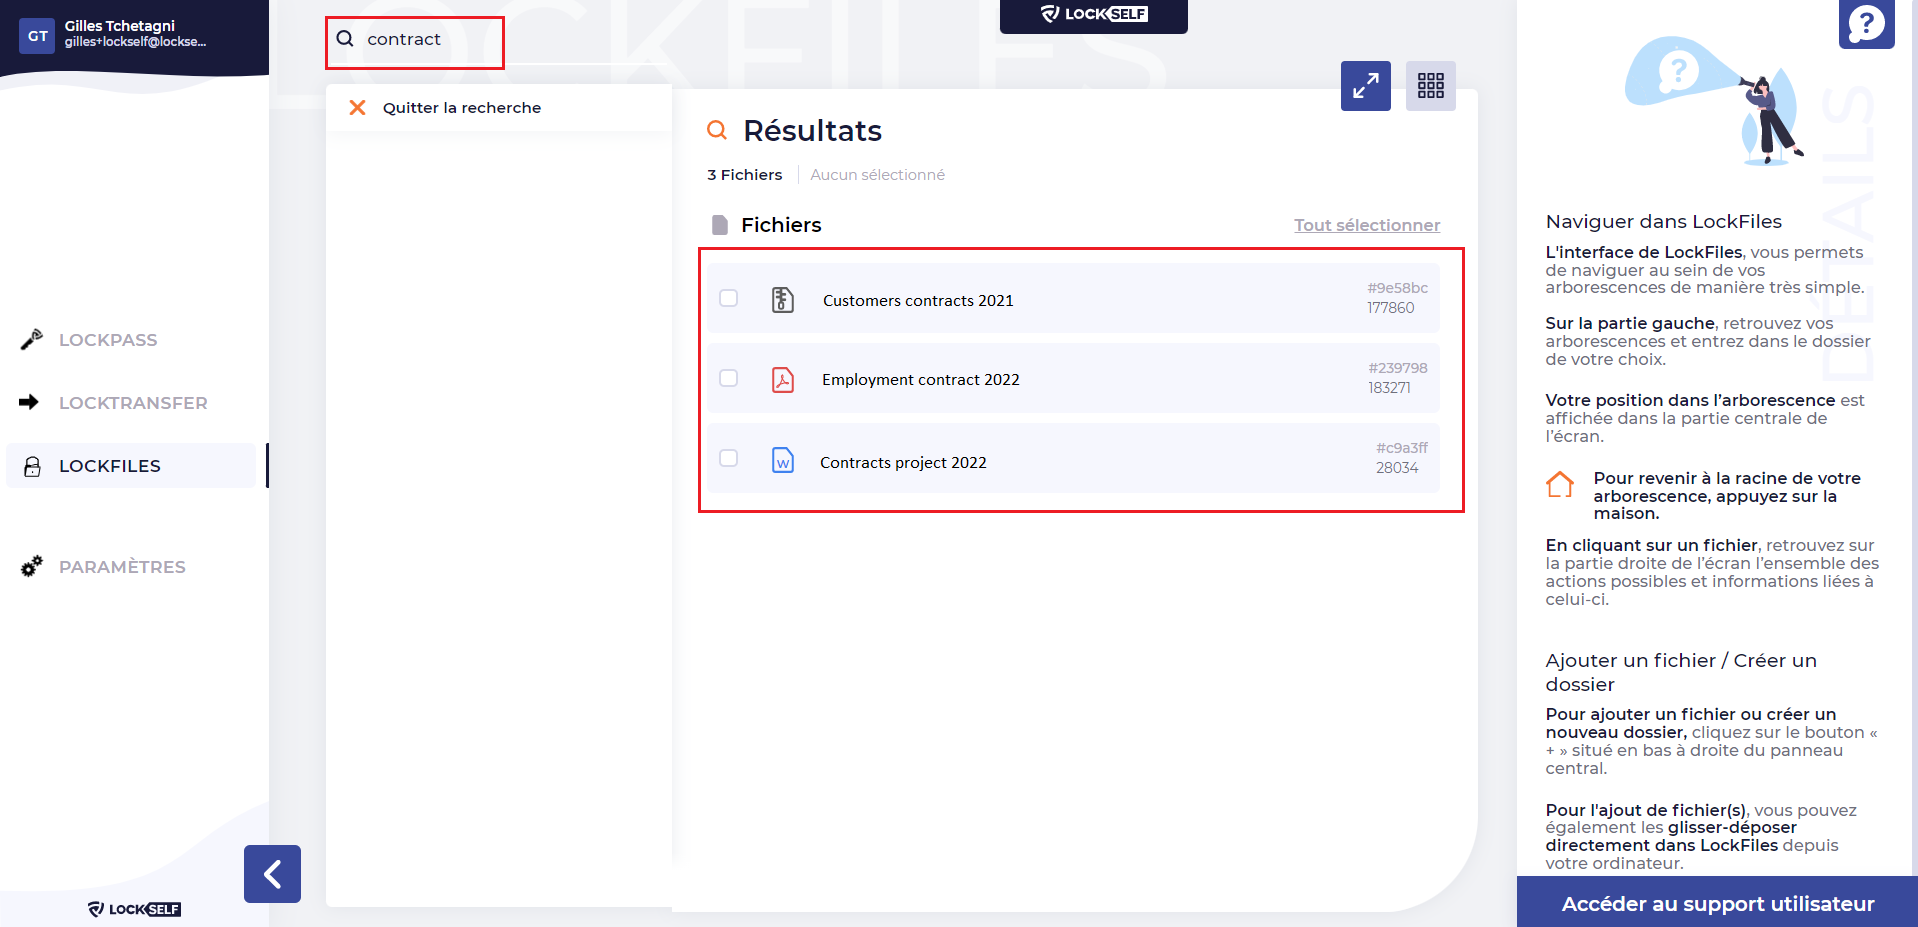Screen dimensions: 1918x927
Task: Click the PDF icon for Employment contract 2022
Action: [x=782, y=380]
